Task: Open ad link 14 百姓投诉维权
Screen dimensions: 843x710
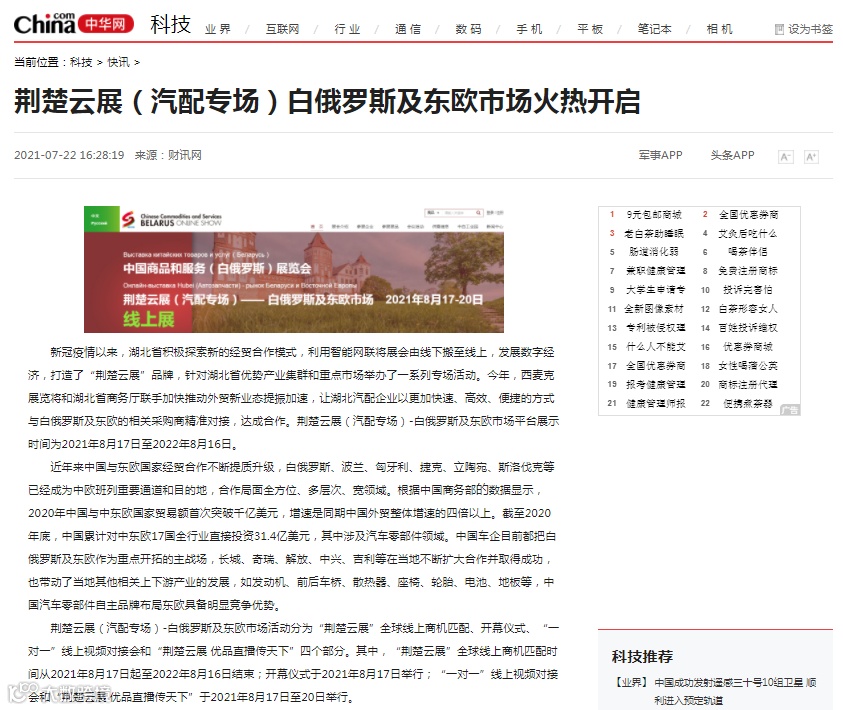Action: tap(748, 327)
